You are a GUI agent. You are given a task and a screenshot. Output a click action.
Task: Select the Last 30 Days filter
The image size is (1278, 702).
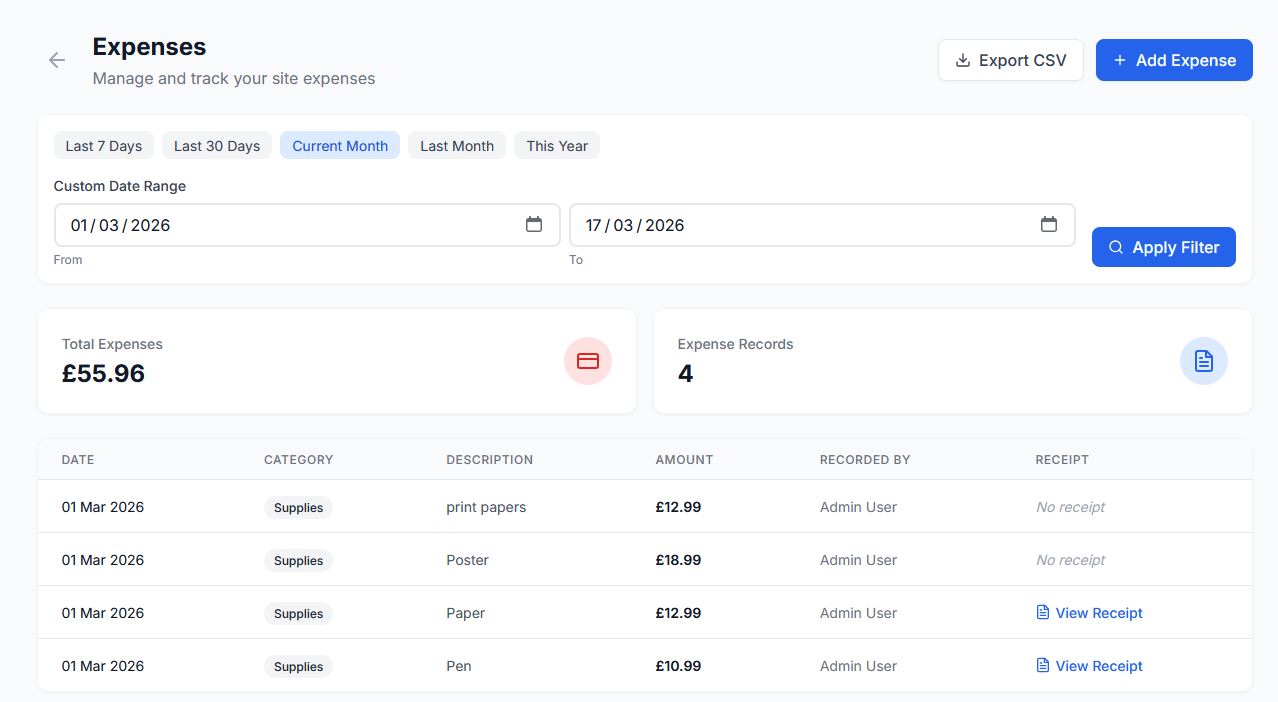coord(217,146)
